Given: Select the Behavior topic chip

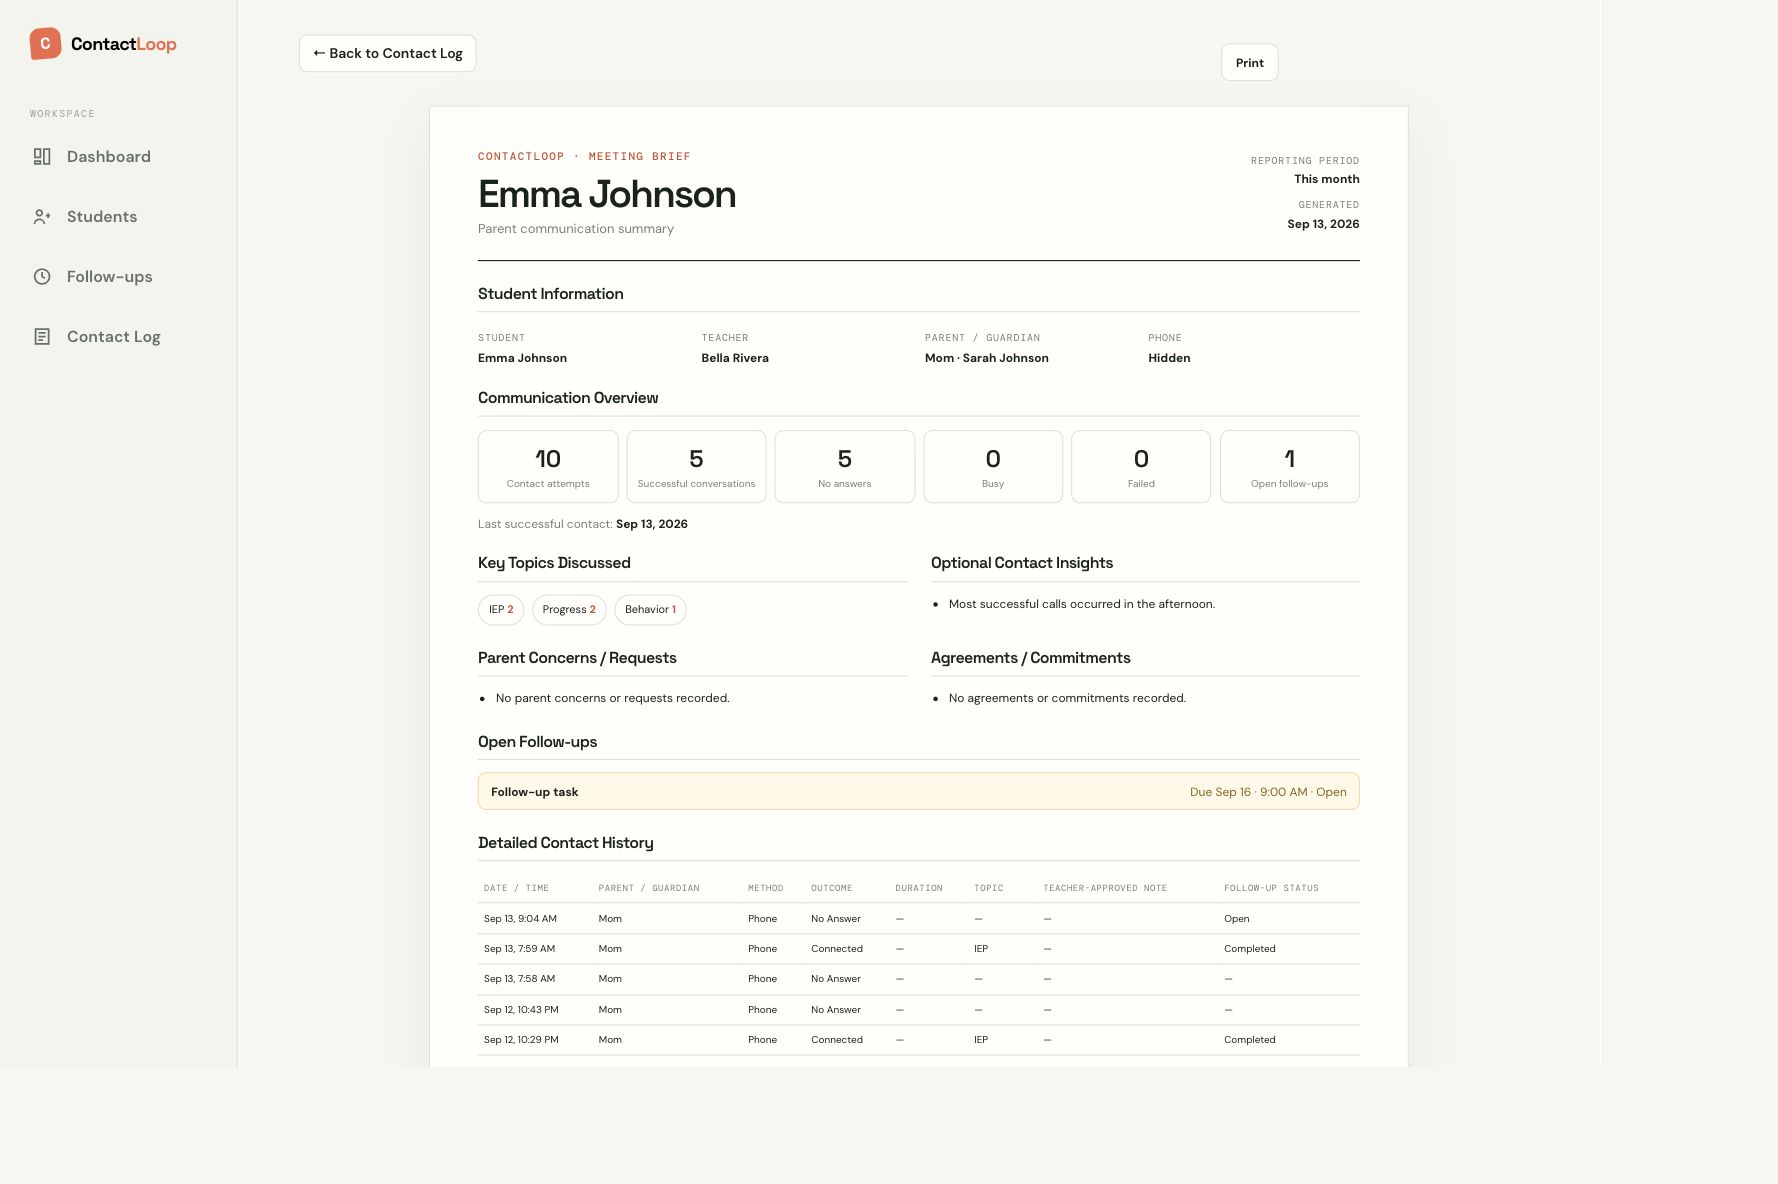Looking at the screenshot, I should click(650, 610).
